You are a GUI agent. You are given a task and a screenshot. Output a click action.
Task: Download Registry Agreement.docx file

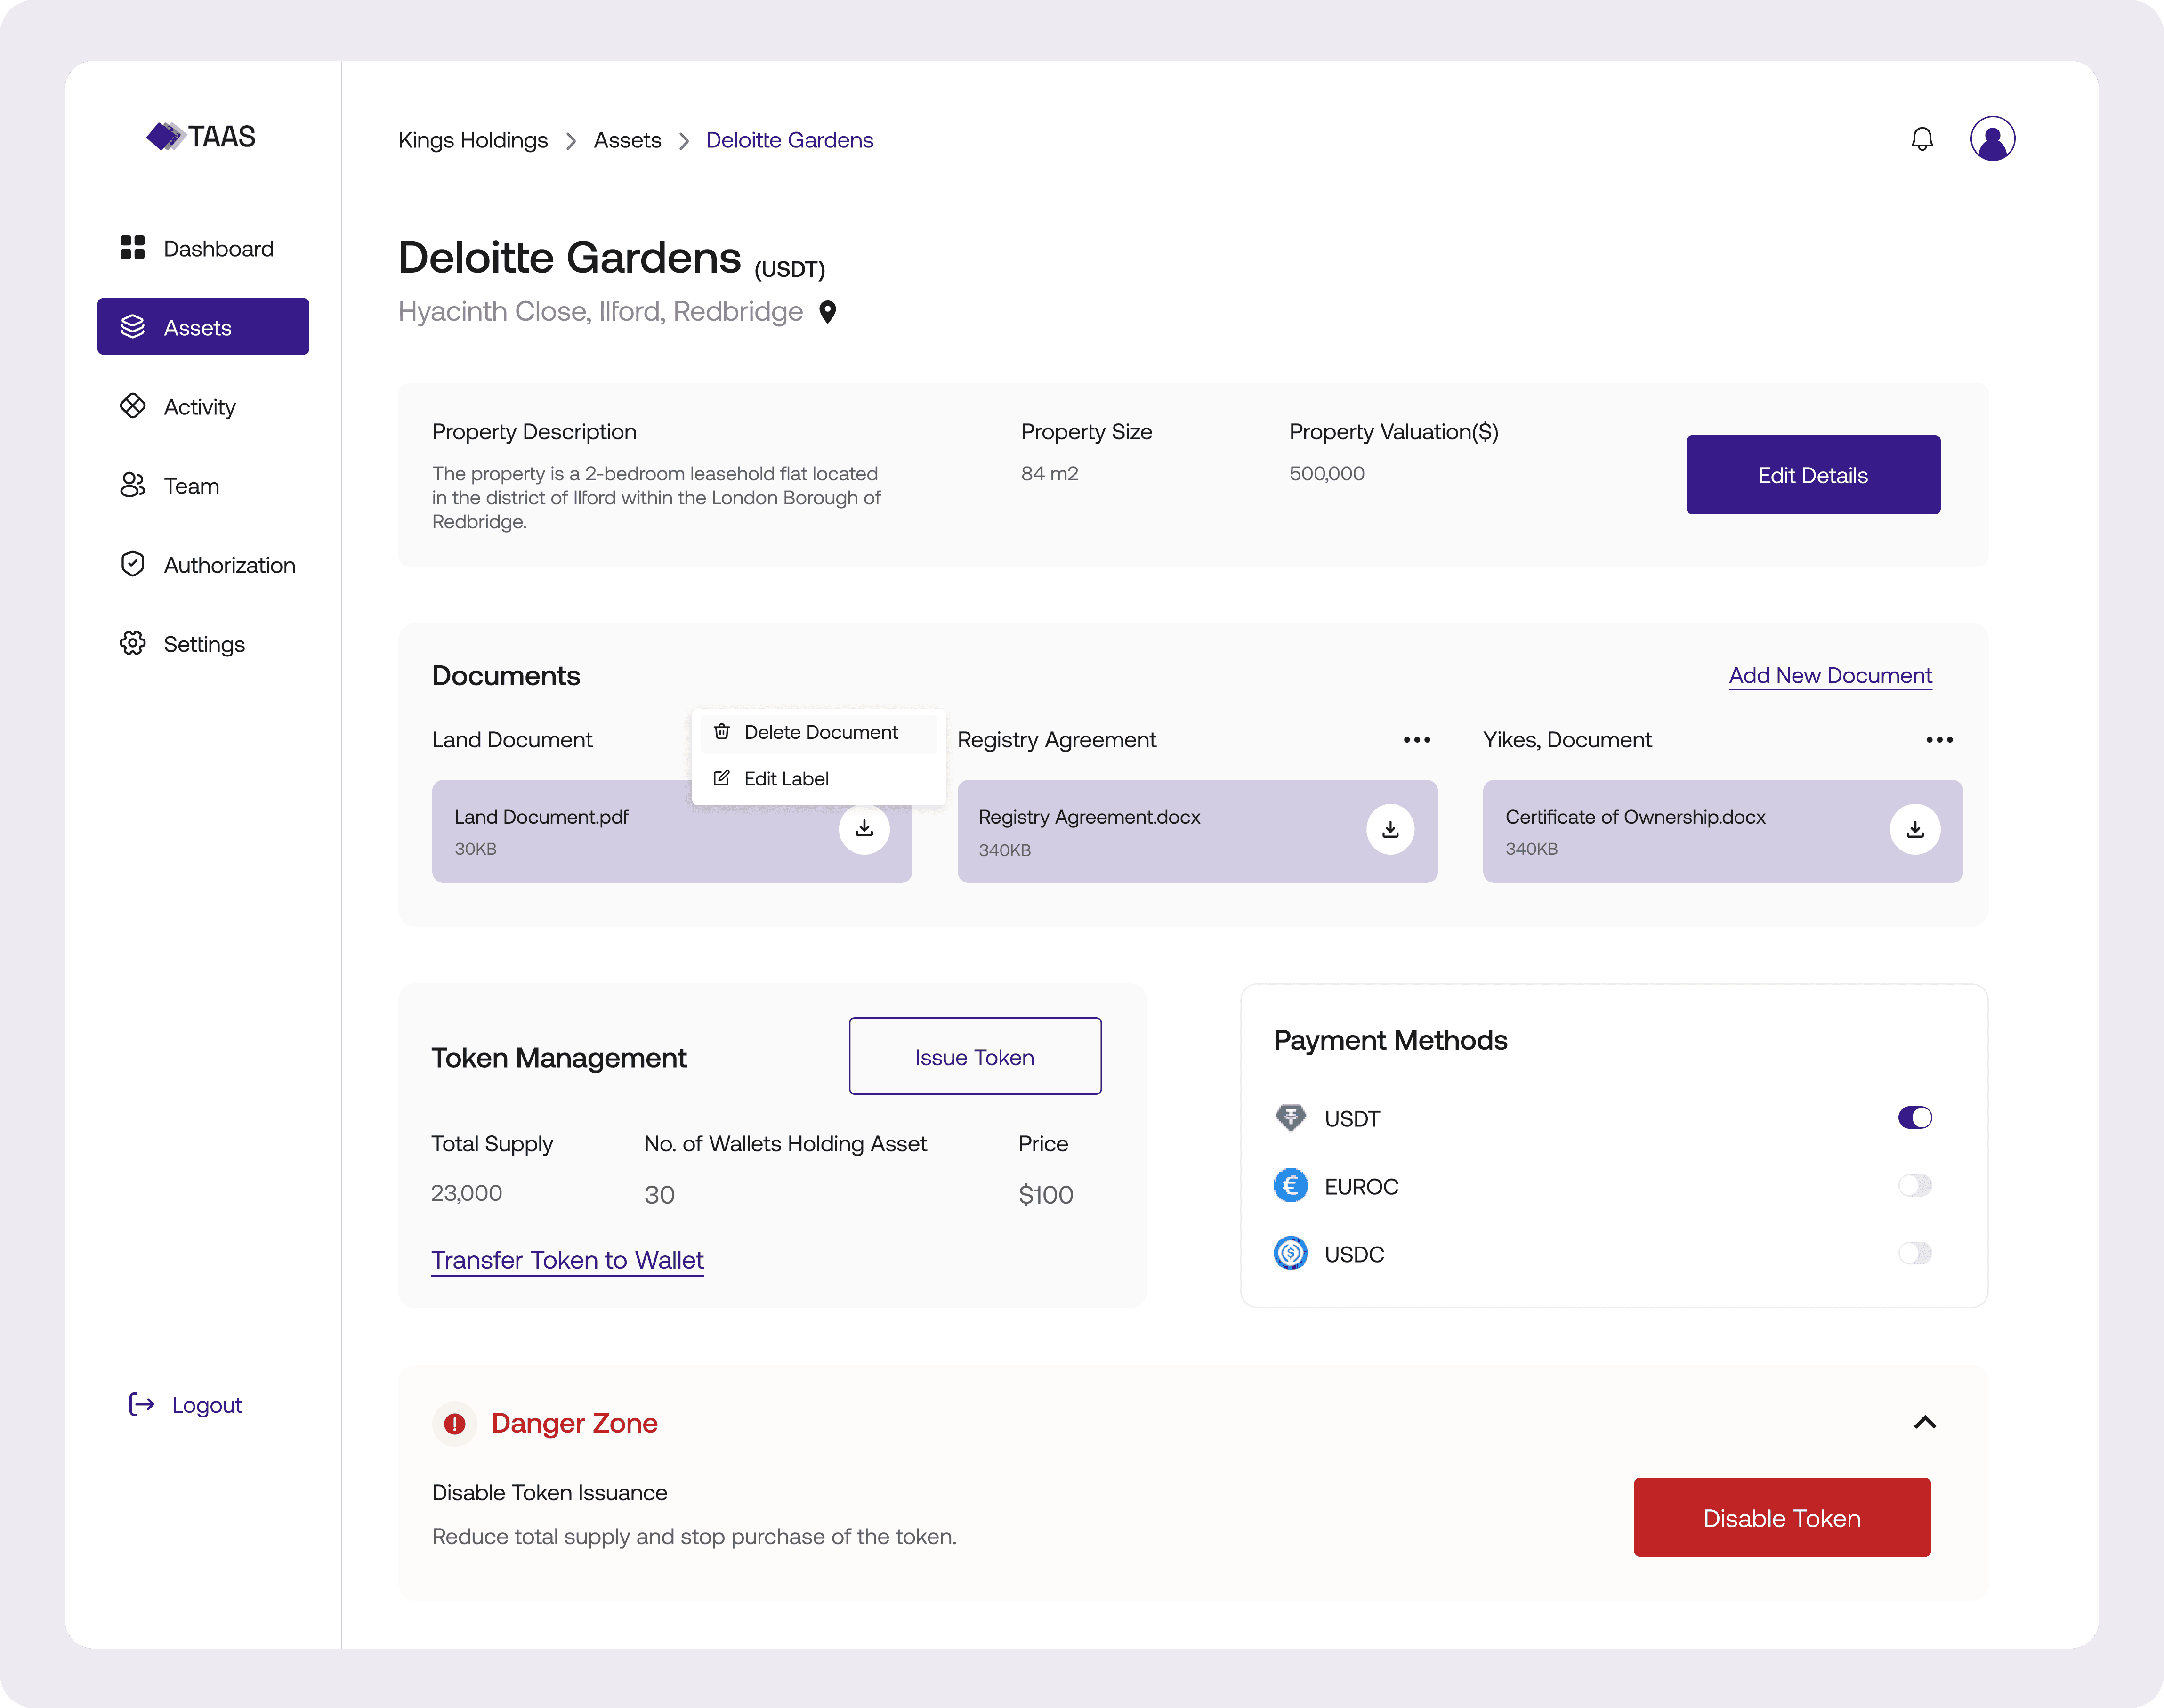click(1389, 829)
